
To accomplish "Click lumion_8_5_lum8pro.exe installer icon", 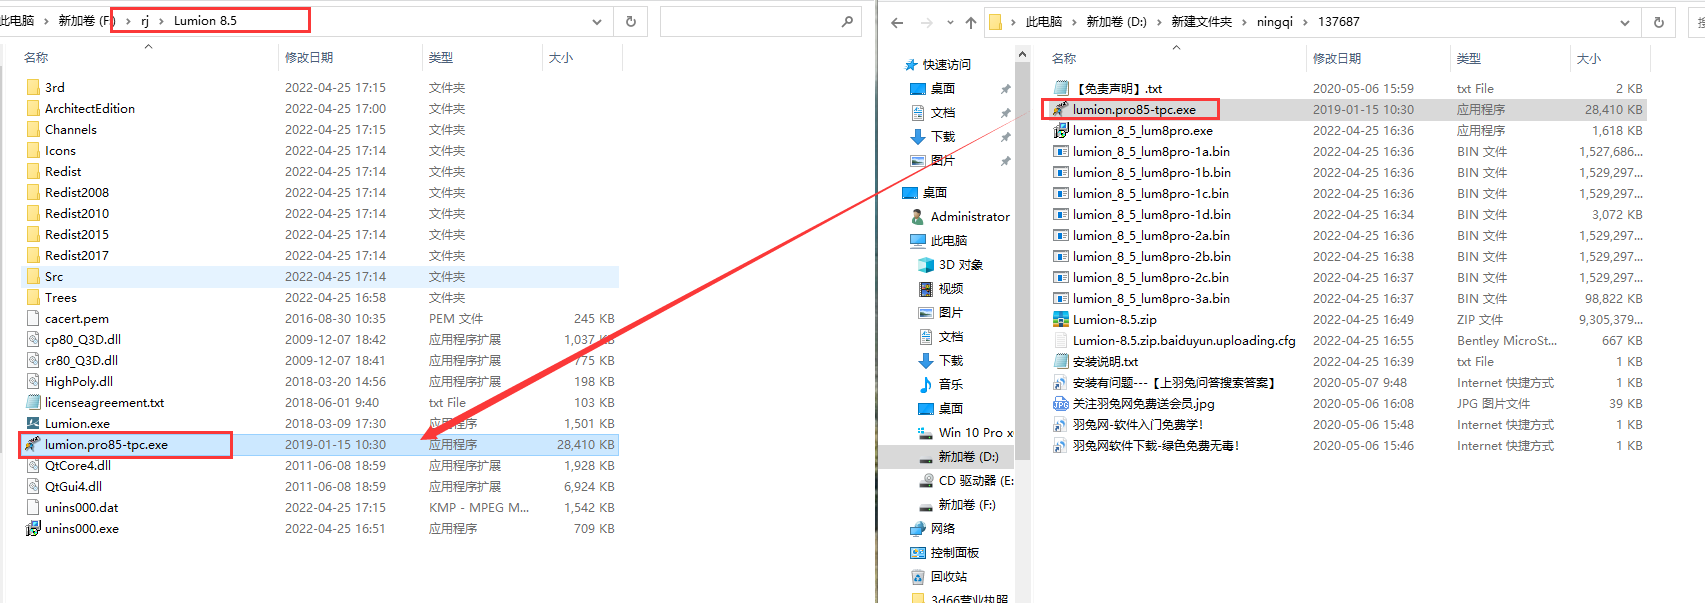I will coord(1061,130).
